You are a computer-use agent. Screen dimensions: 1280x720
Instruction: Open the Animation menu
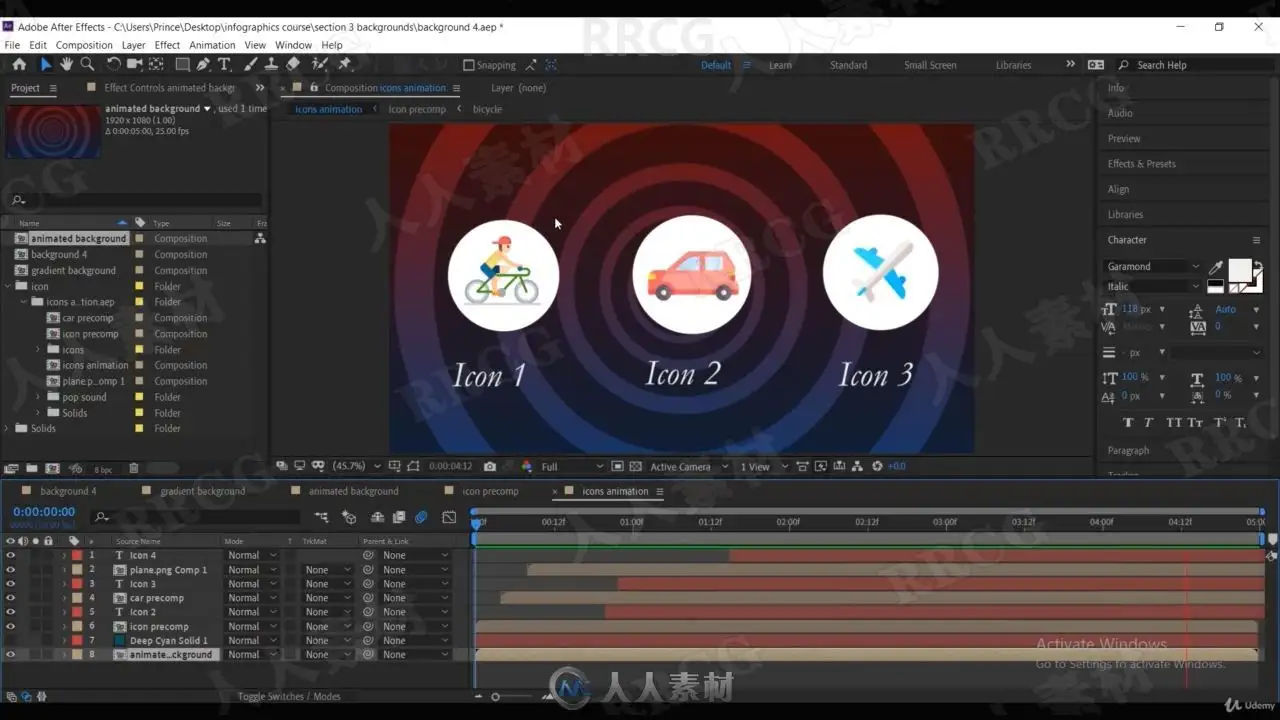pos(212,45)
